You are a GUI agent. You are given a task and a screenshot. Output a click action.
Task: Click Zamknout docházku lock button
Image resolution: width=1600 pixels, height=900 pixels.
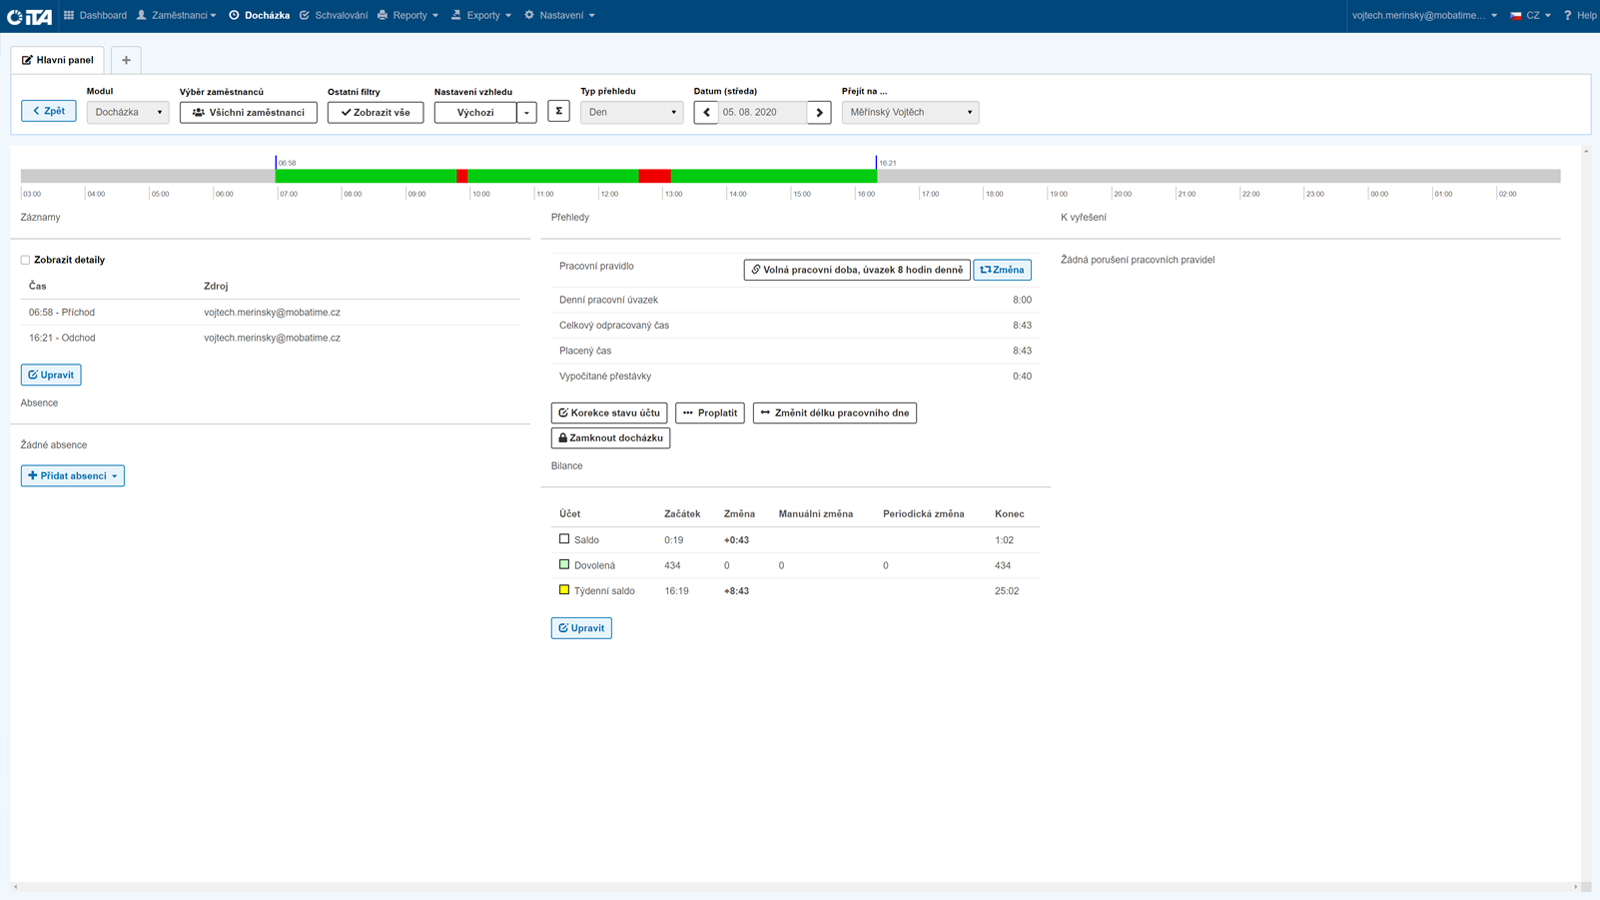point(610,438)
